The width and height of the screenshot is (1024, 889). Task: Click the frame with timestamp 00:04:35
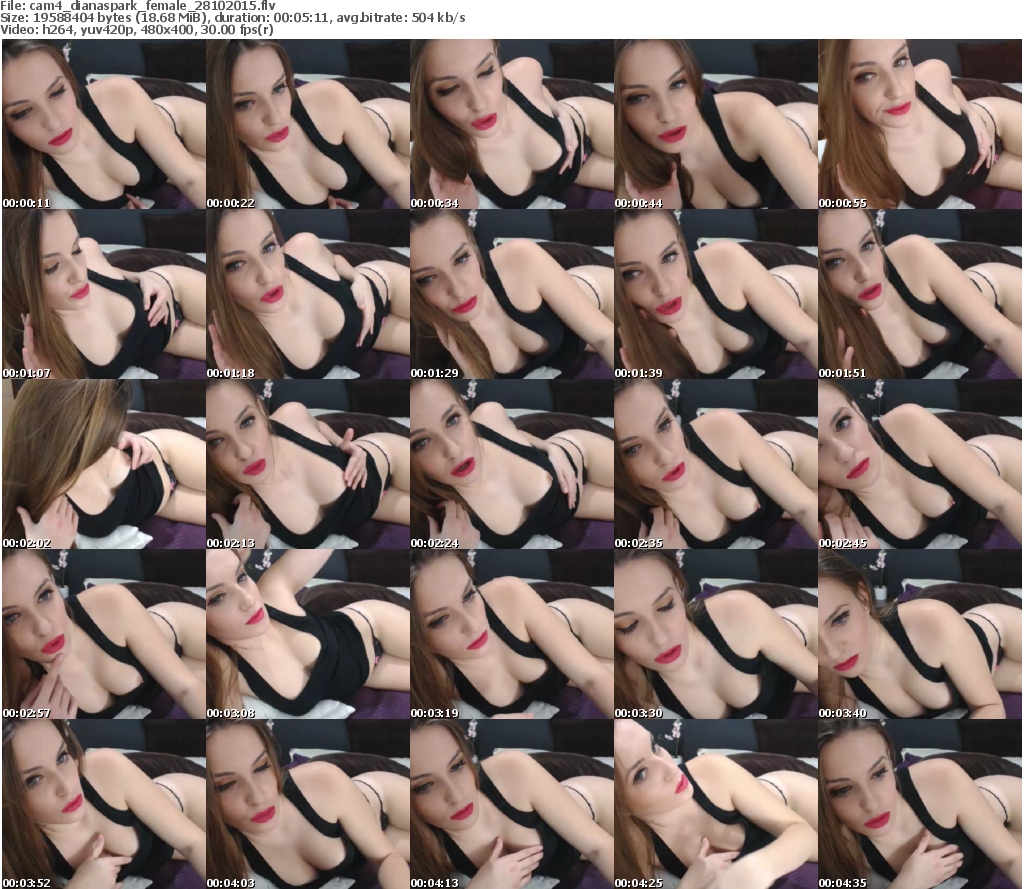click(x=920, y=804)
